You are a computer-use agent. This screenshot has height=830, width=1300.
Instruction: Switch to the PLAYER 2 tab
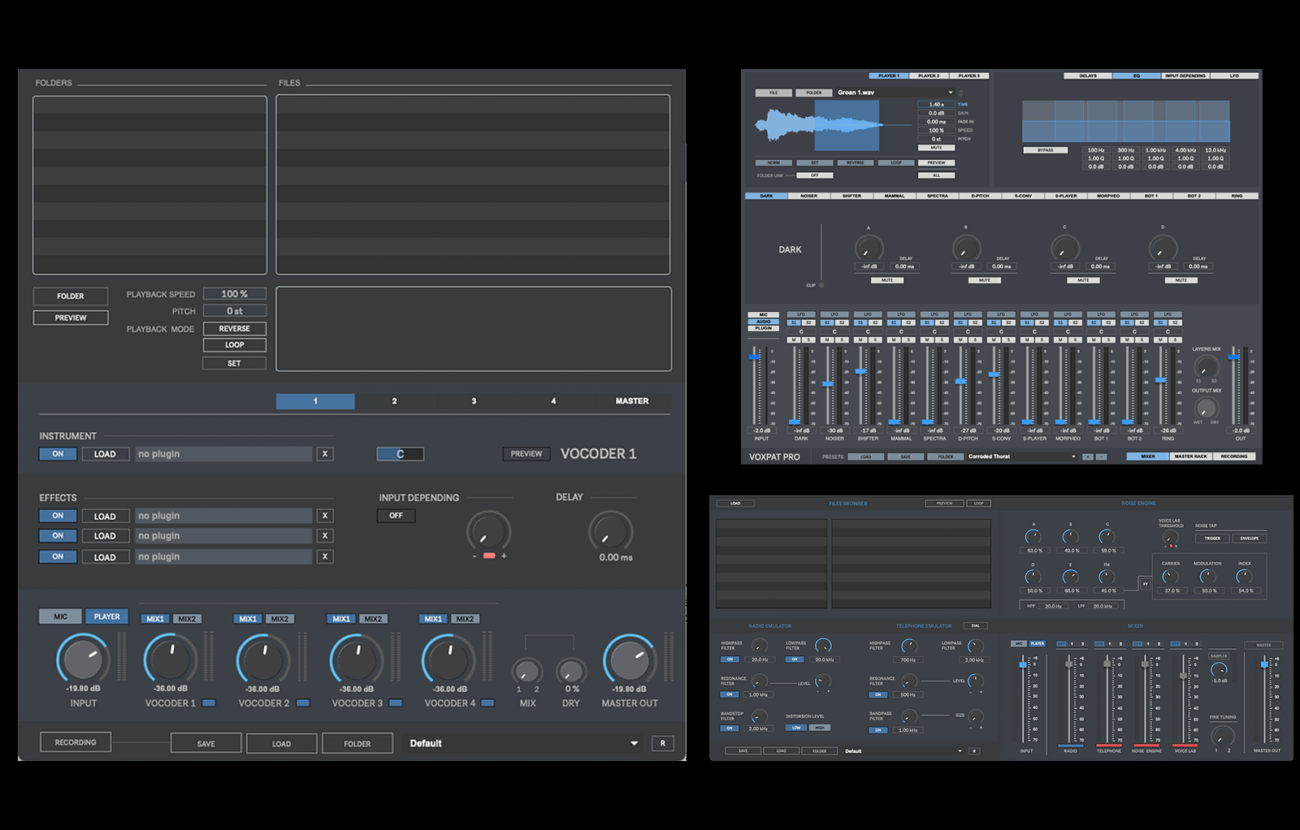[x=929, y=75]
